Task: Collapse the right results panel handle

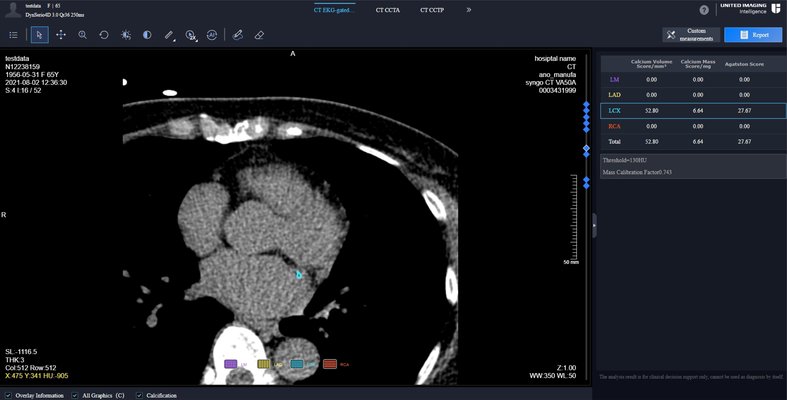Action: tap(593, 226)
